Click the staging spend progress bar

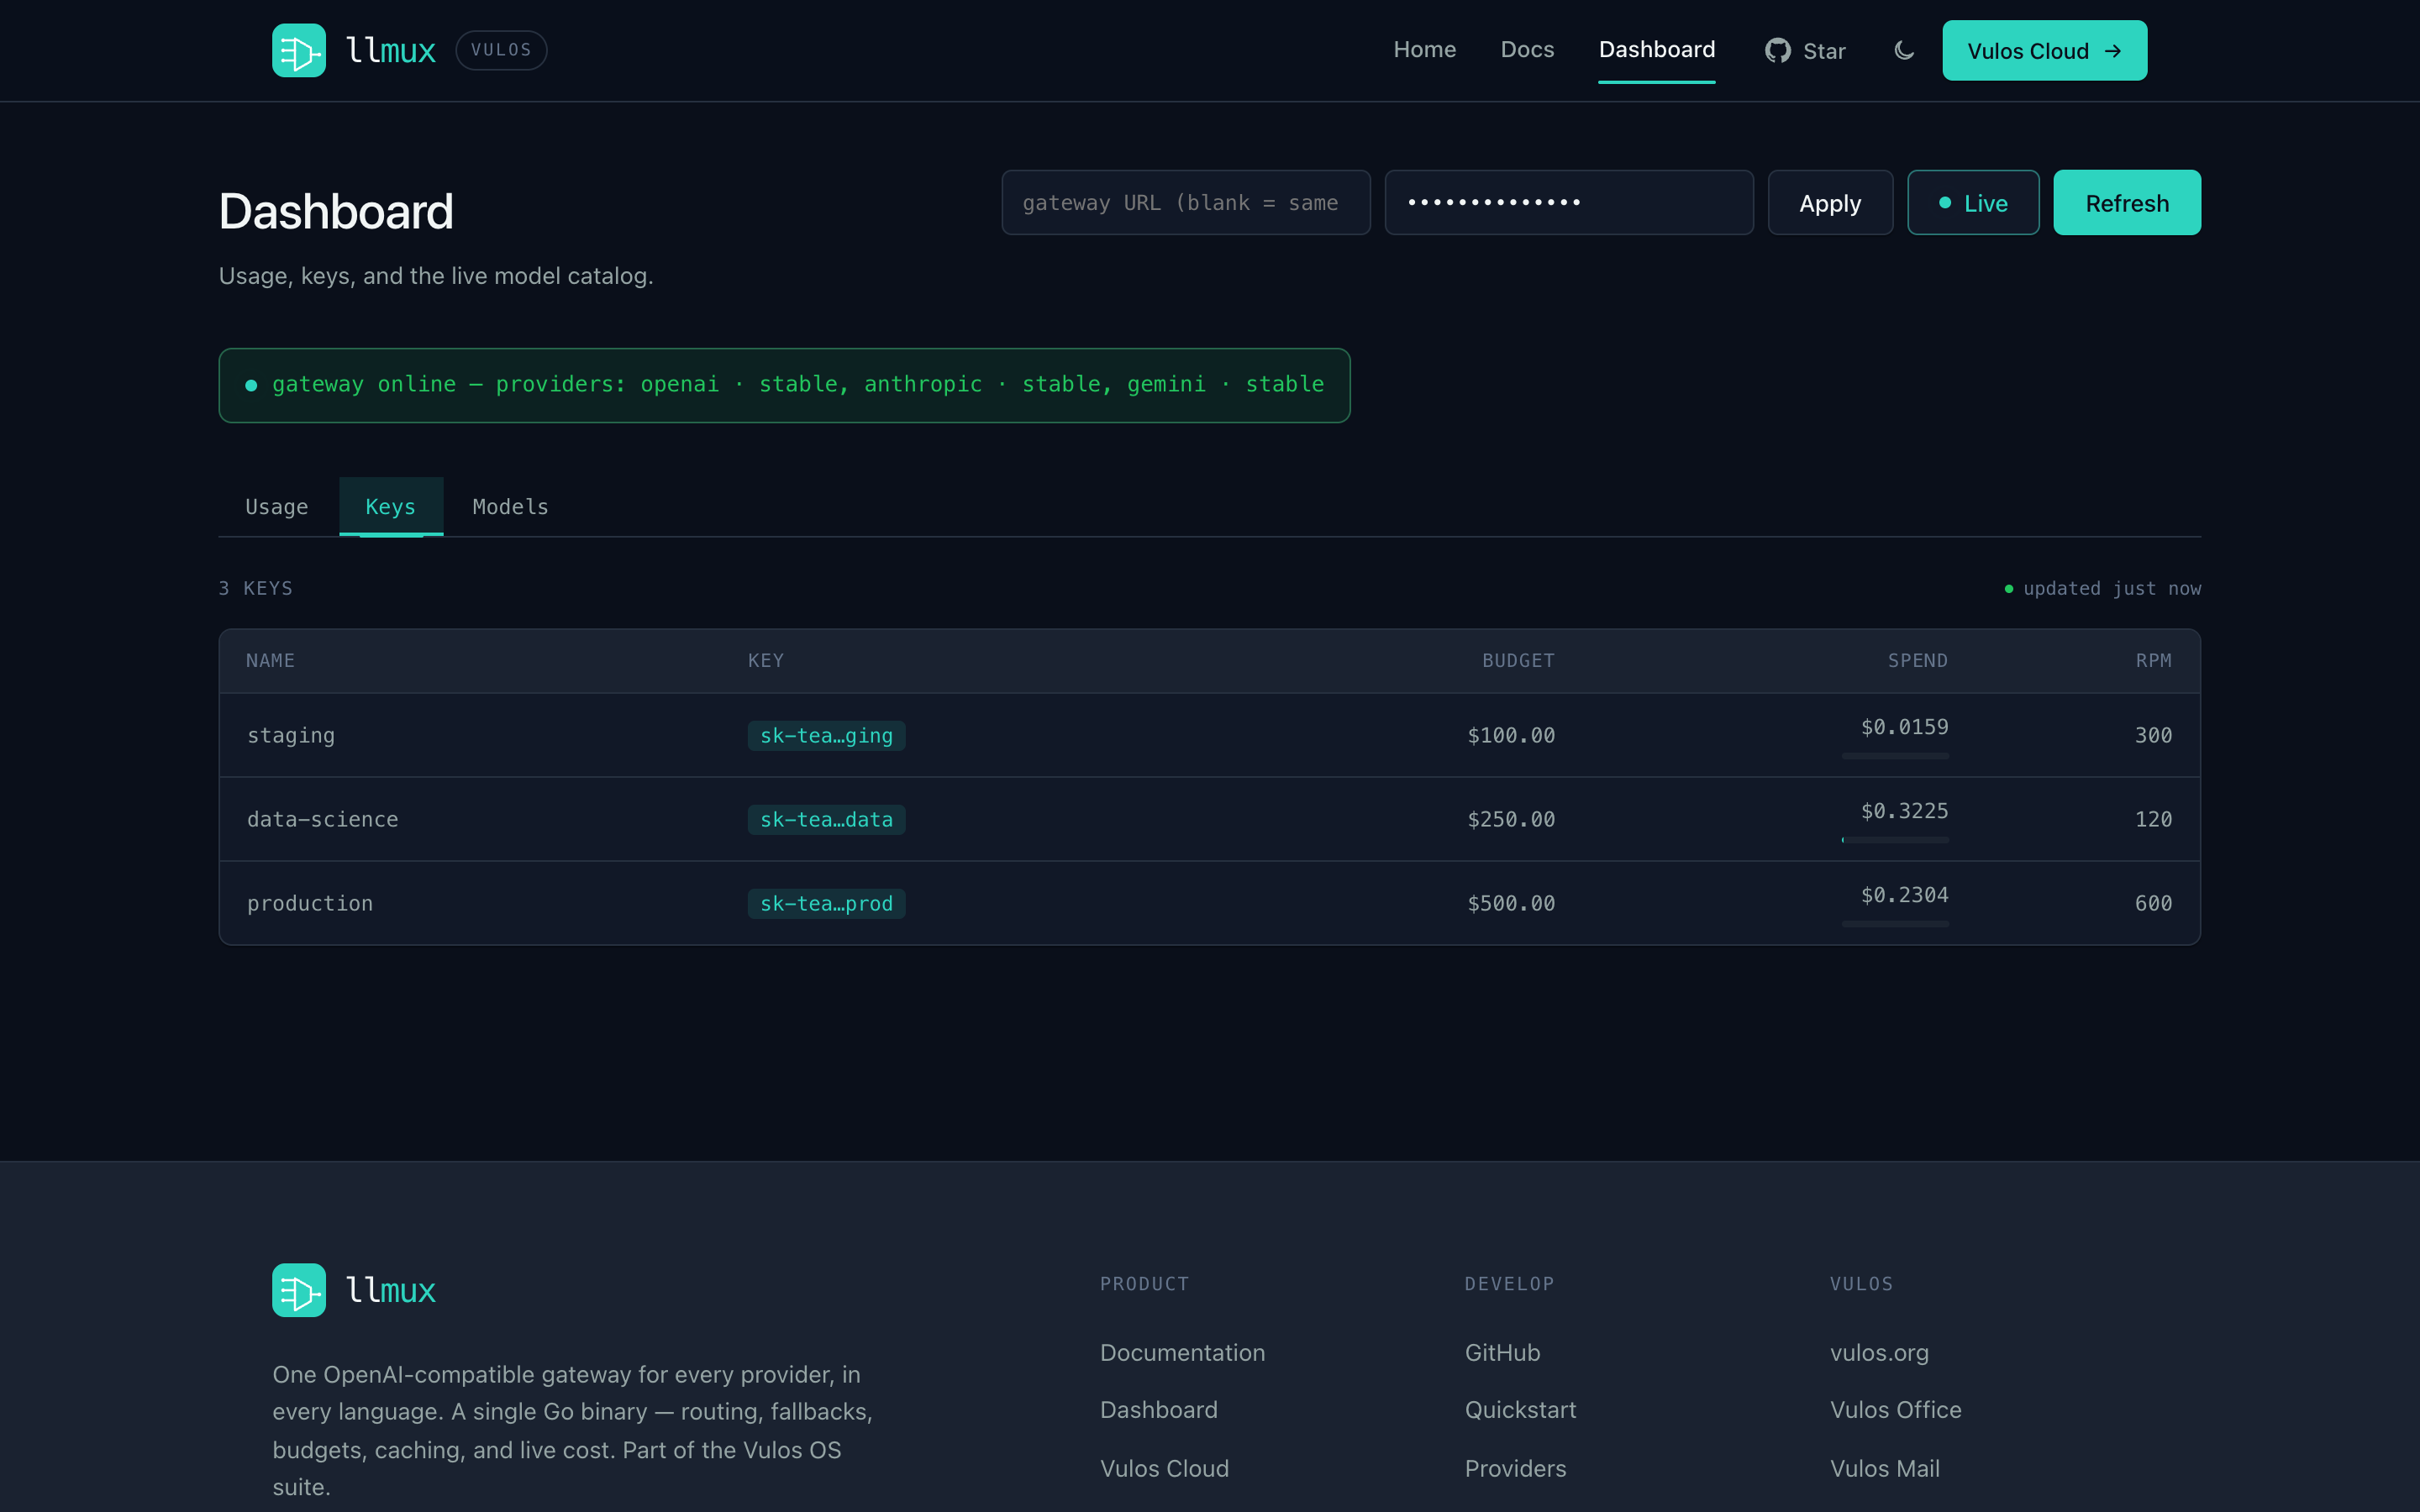pyautogui.click(x=1895, y=756)
